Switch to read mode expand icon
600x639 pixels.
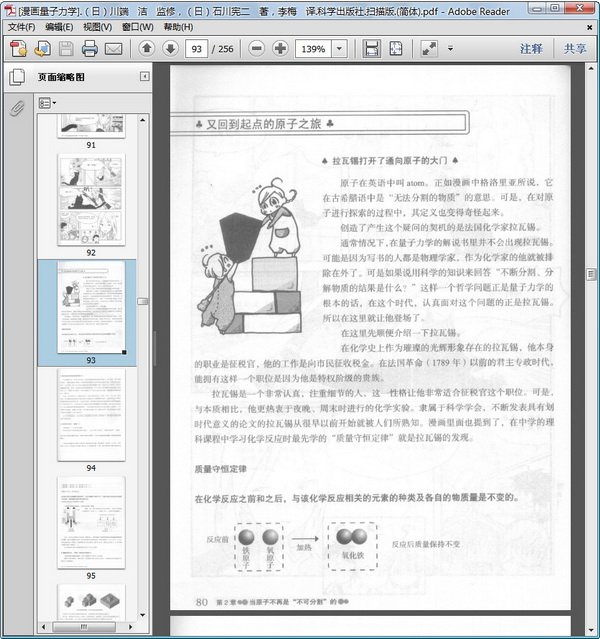[429, 48]
